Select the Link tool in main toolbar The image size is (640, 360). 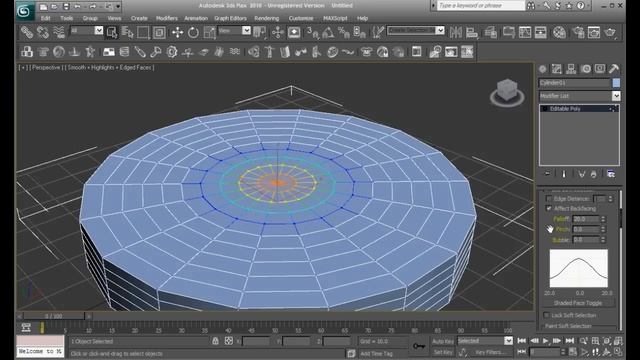27,32
